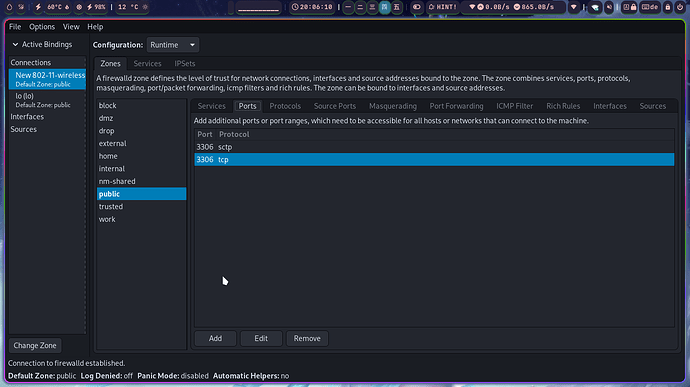This screenshot has width=690, height=387.
Task: Click the muted volume icon
Action: (609, 7)
